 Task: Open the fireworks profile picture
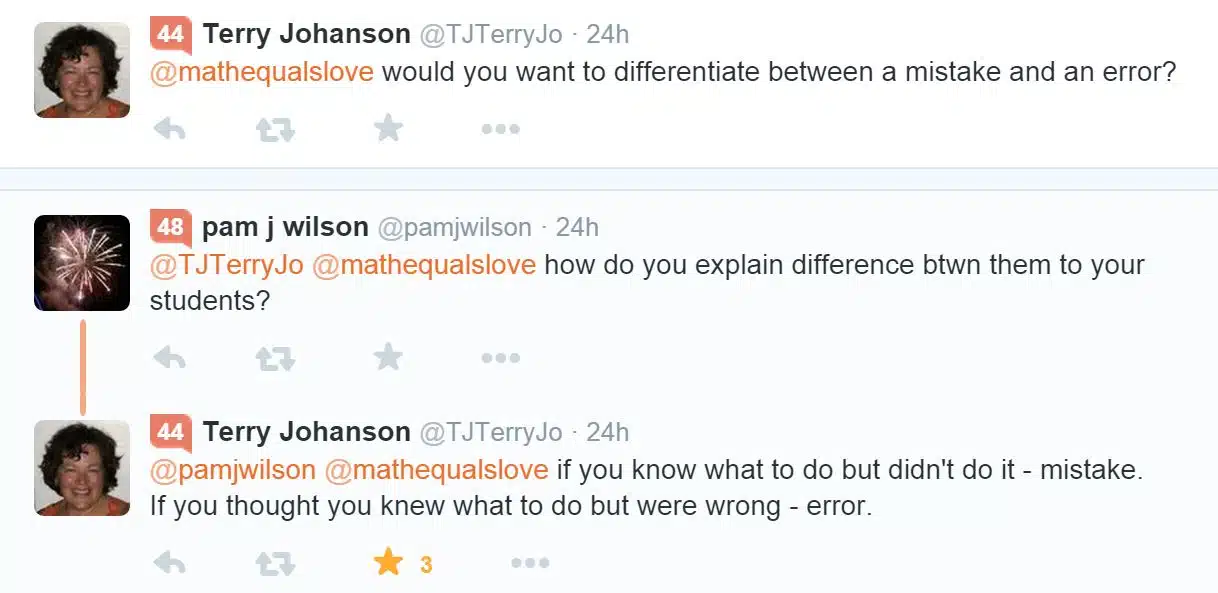pyautogui.click(x=82, y=262)
